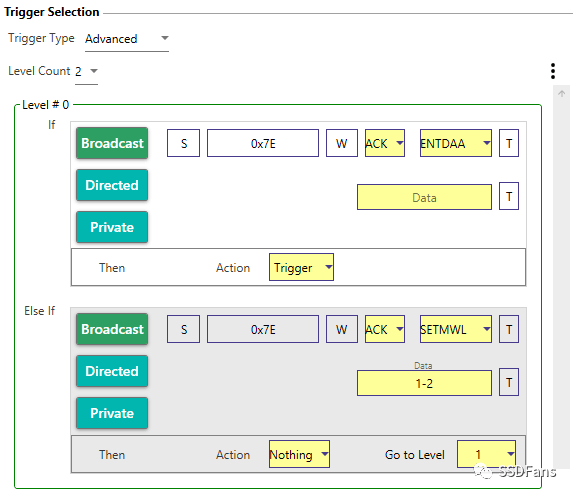The image size is (575, 495).
Task: Open the Trigger Type Advanced dropdown
Action: click(x=127, y=39)
